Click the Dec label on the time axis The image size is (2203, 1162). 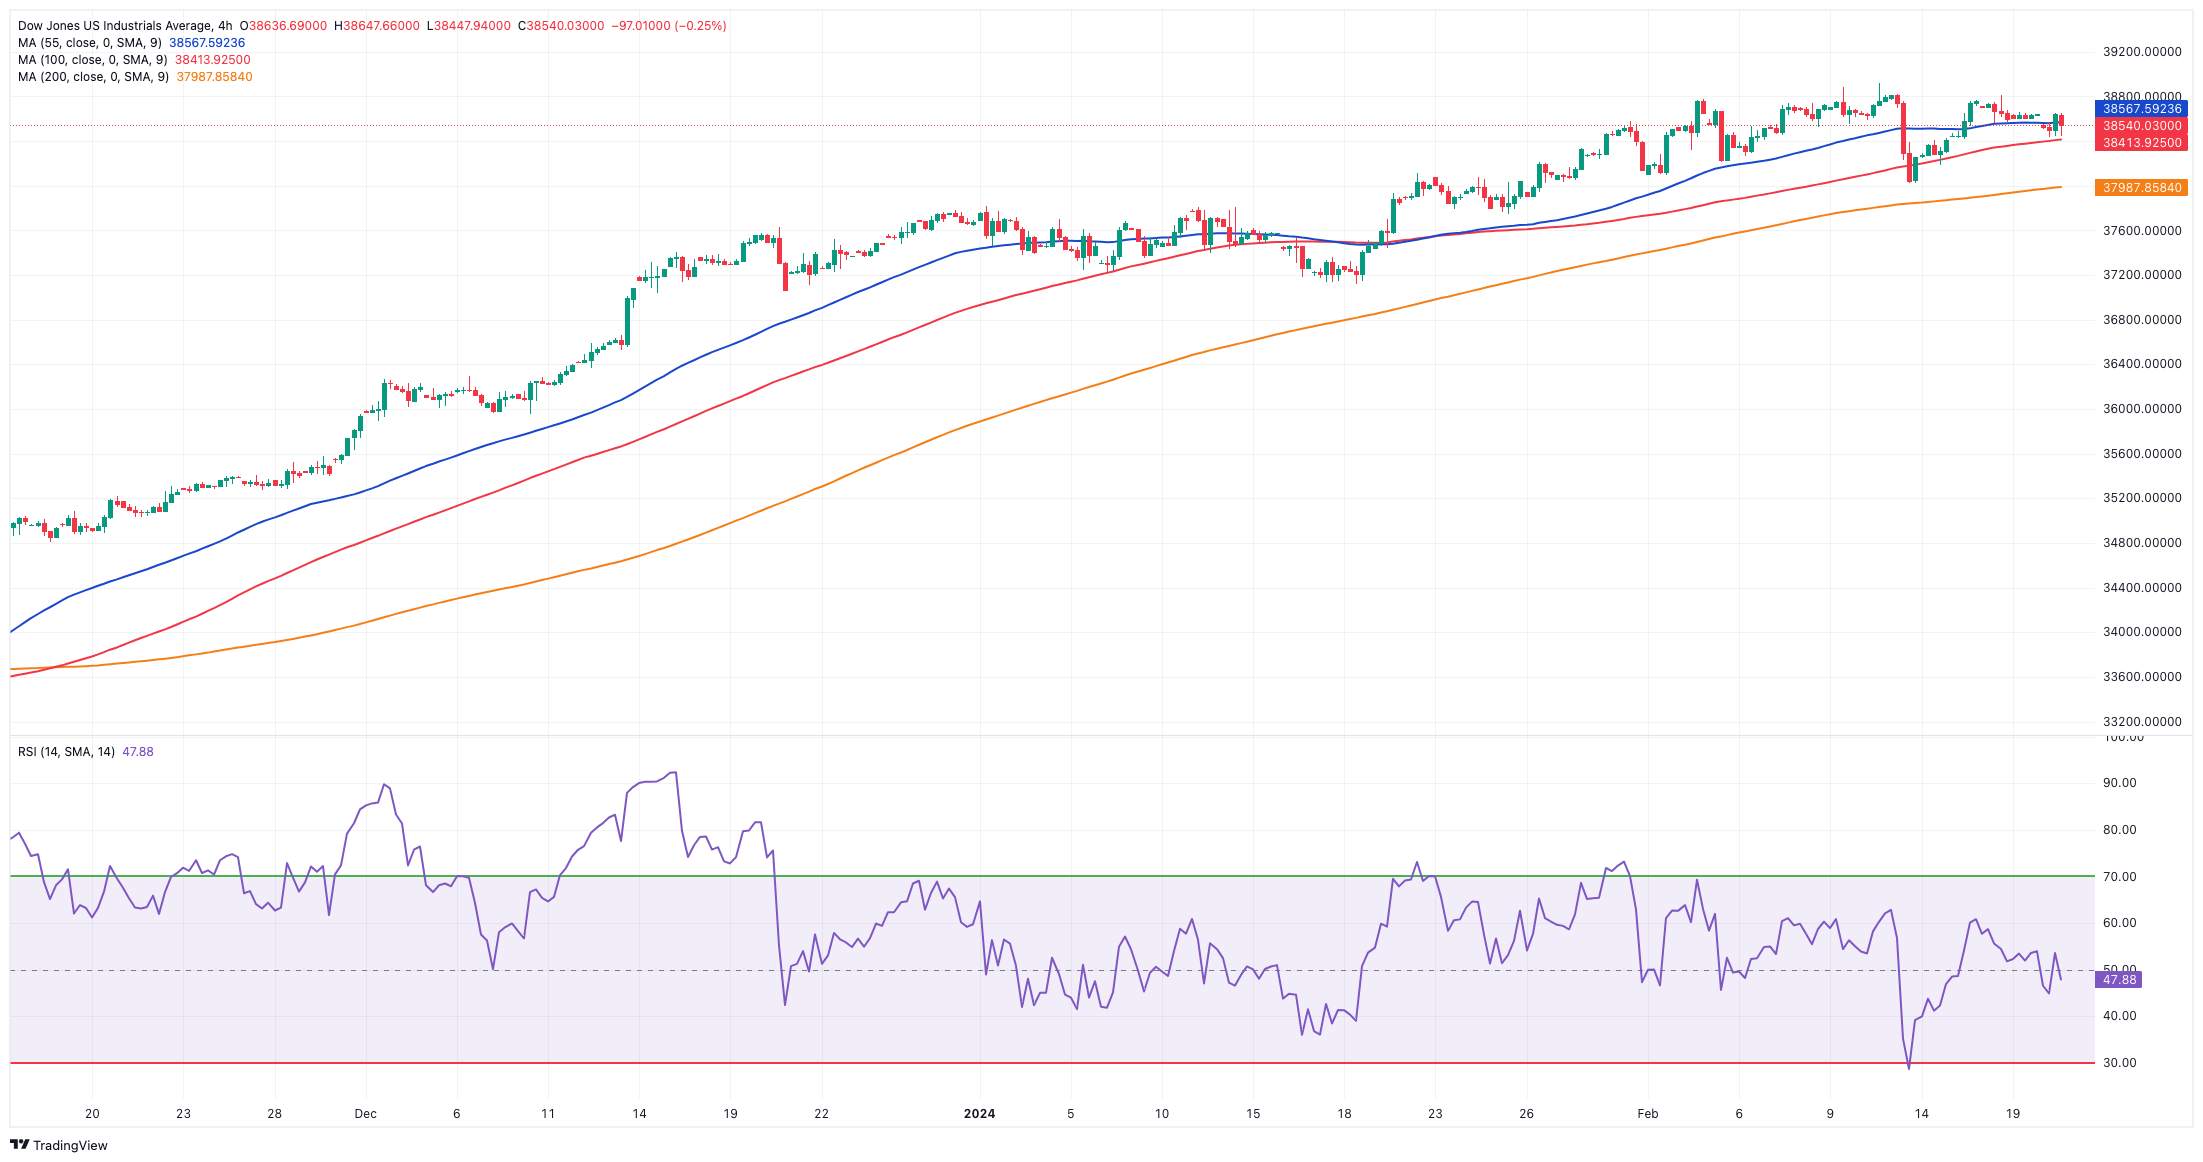[x=365, y=1114]
